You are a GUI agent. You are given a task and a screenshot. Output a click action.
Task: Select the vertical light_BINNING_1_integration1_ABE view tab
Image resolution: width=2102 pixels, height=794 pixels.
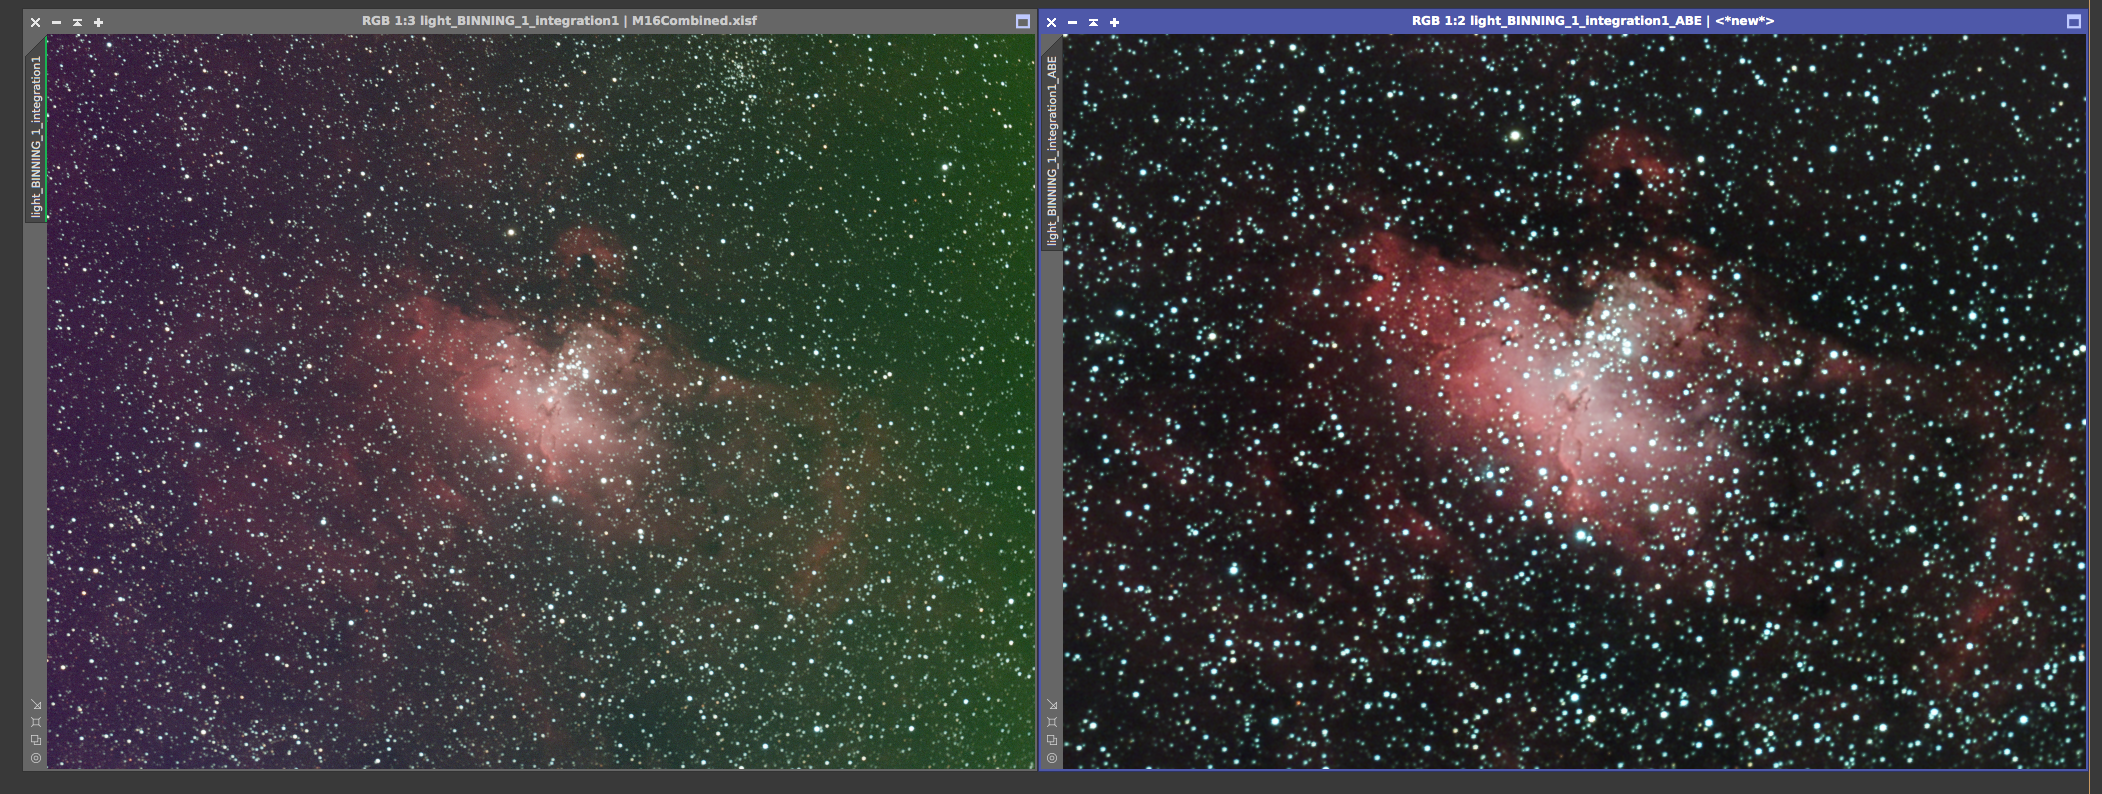(x=1052, y=150)
